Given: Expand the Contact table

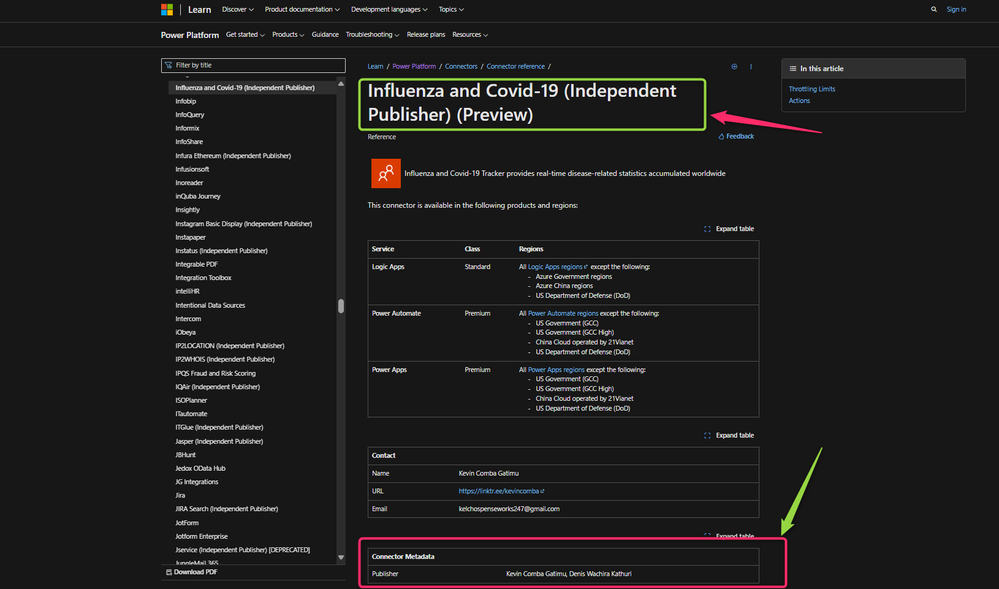Looking at the screenshot, I should click(x=729, y=435).
